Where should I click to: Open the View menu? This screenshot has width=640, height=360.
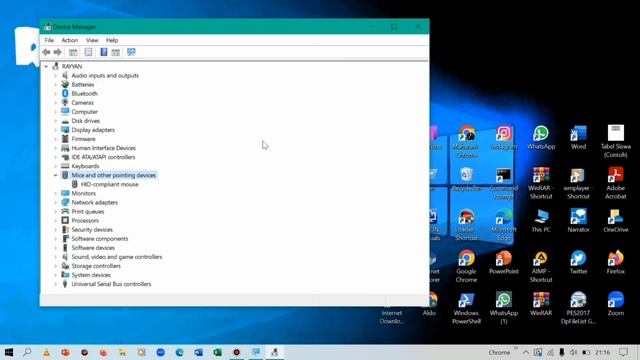pos(92,40)
